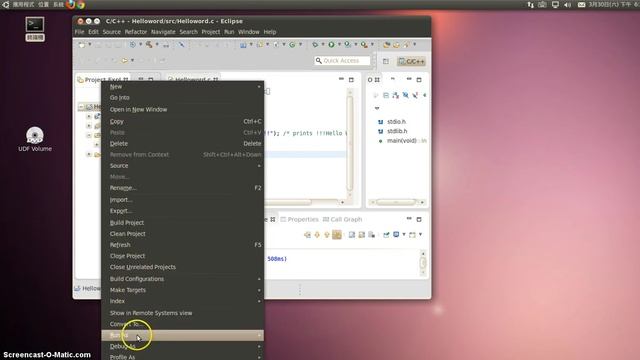Click the Quick Access search field
The image size is (640, 360).
click(342, 60)
